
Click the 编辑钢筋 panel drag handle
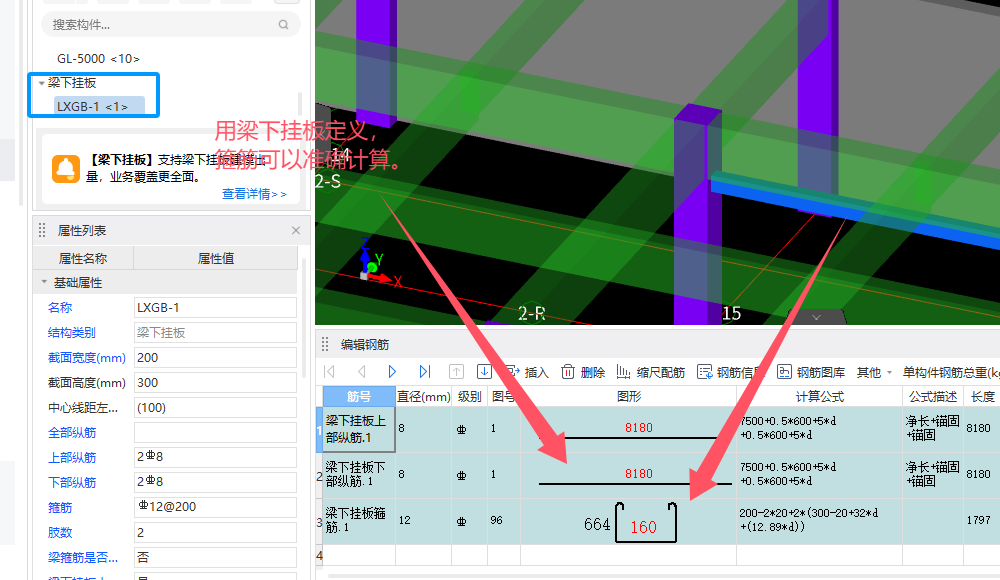(x=325, y=345)
